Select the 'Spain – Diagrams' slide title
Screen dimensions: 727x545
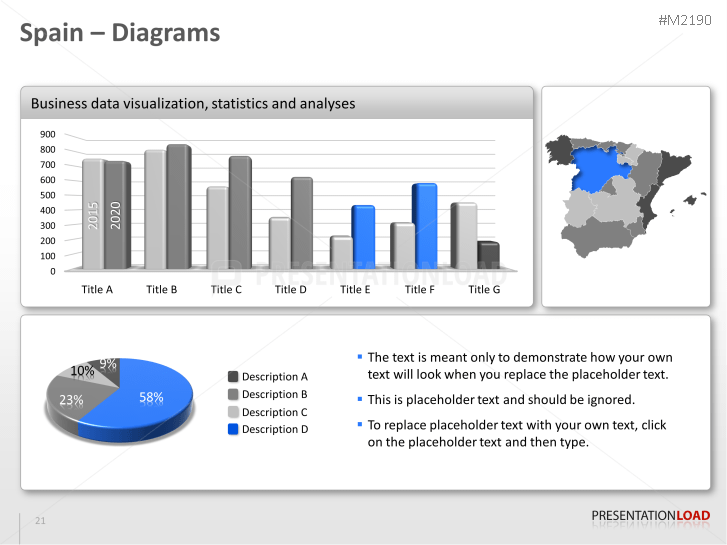[121, 33]
